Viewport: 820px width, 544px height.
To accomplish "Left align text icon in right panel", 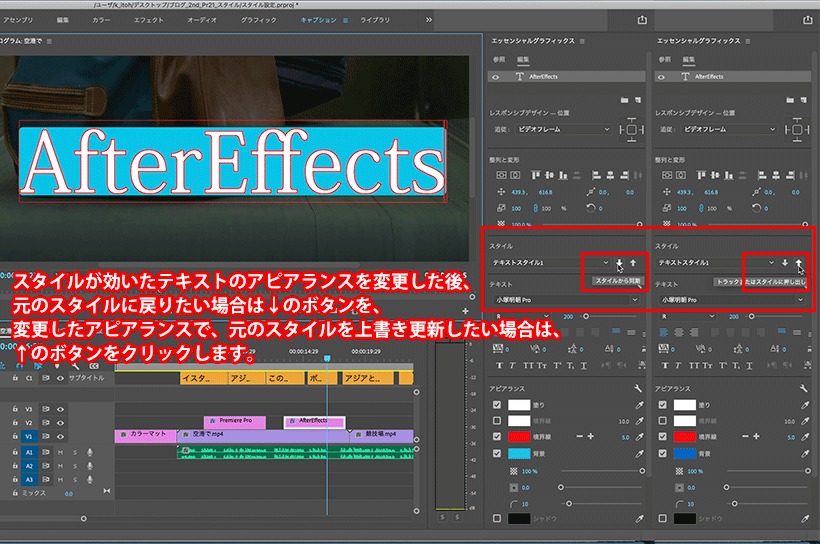I will tap(664, 332).
